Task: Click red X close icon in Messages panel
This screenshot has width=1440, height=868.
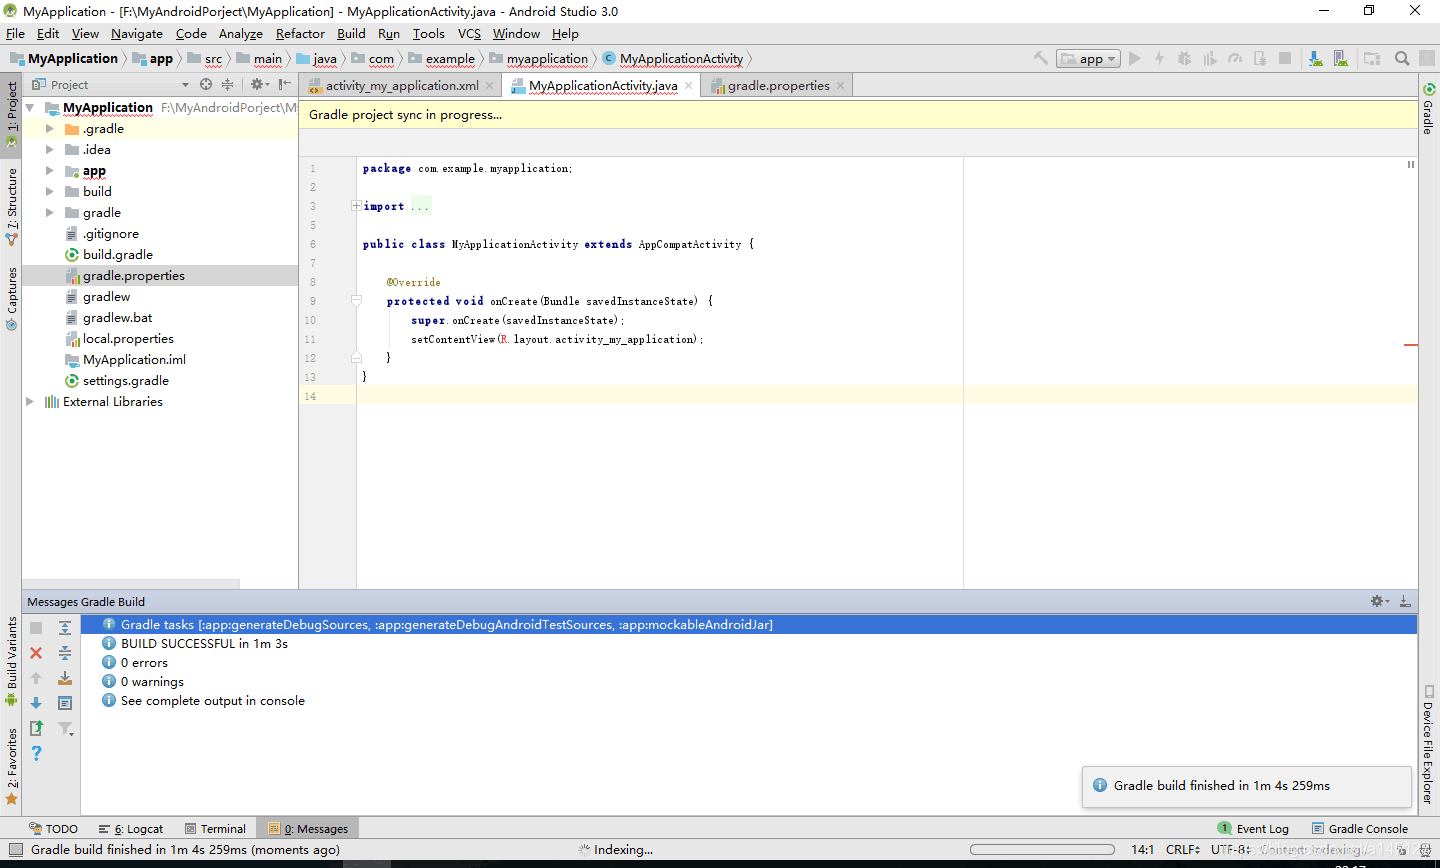Action: 36,653
